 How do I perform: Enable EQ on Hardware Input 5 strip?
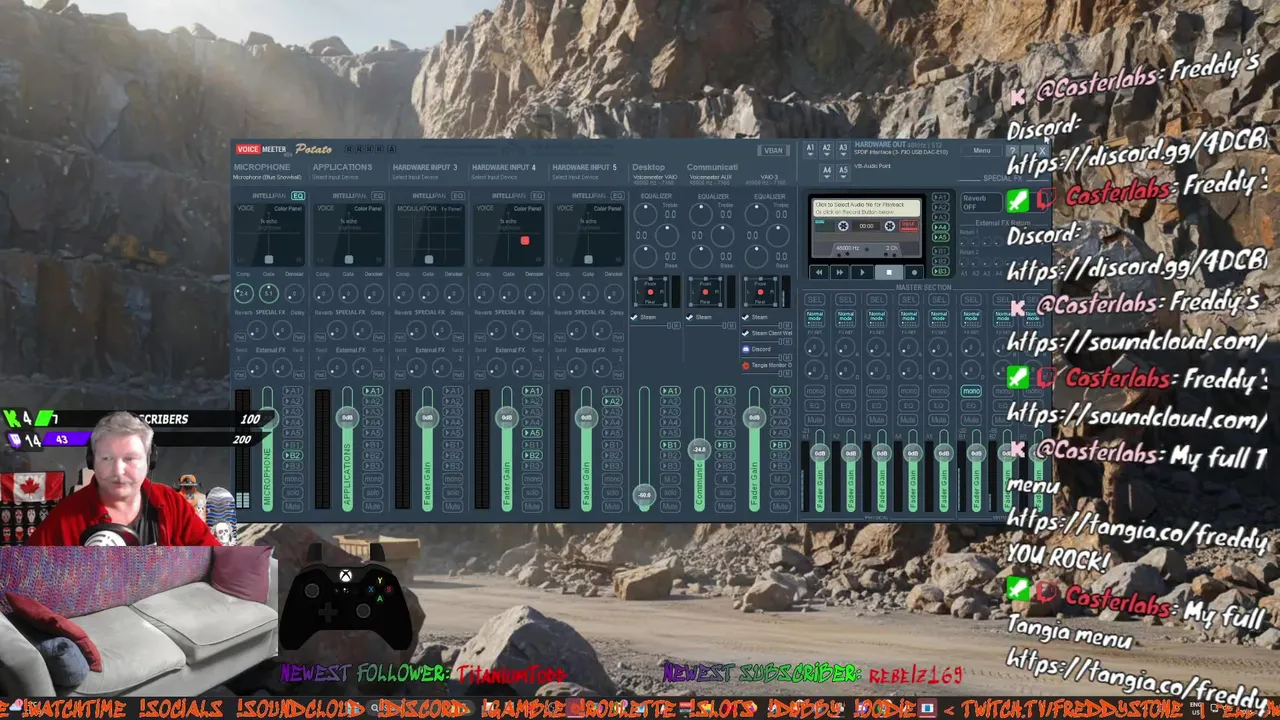point(618,196)
